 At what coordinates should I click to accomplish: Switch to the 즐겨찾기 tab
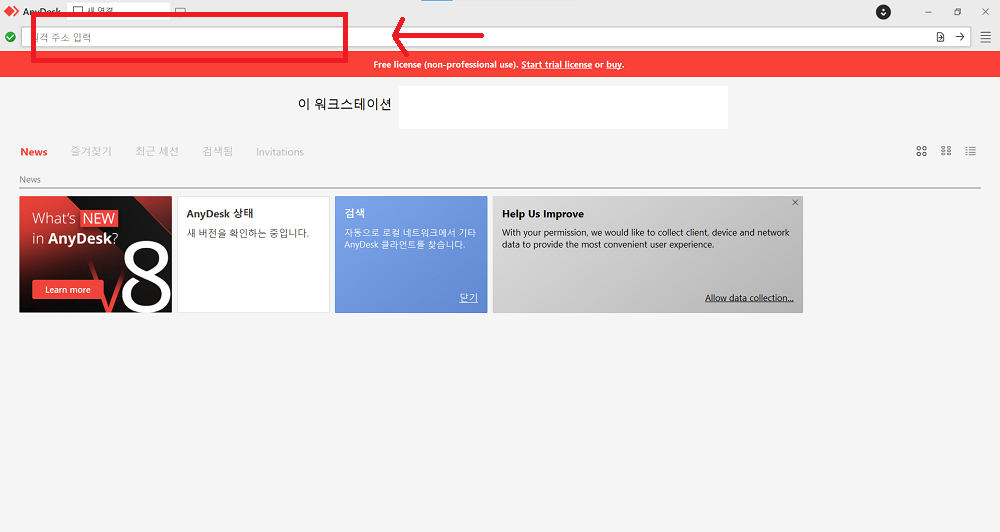[x=91, y=151]
